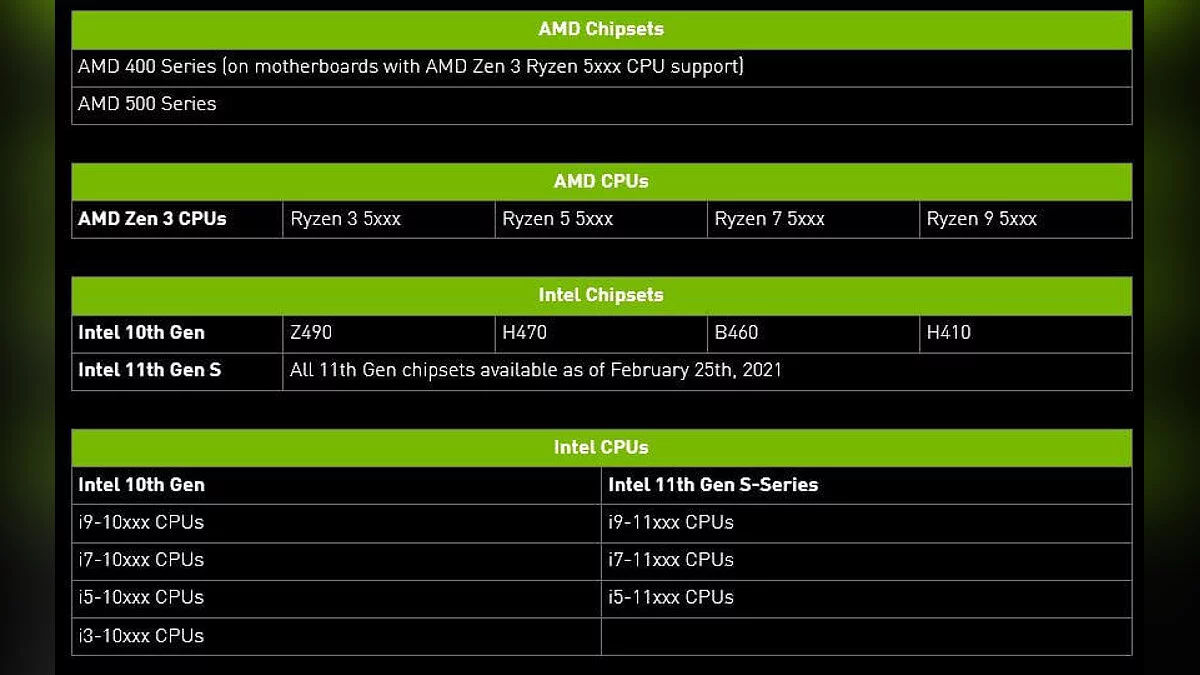Click the H470 chipset cell
Screen dimensions: 1200x675
point(524,333)
